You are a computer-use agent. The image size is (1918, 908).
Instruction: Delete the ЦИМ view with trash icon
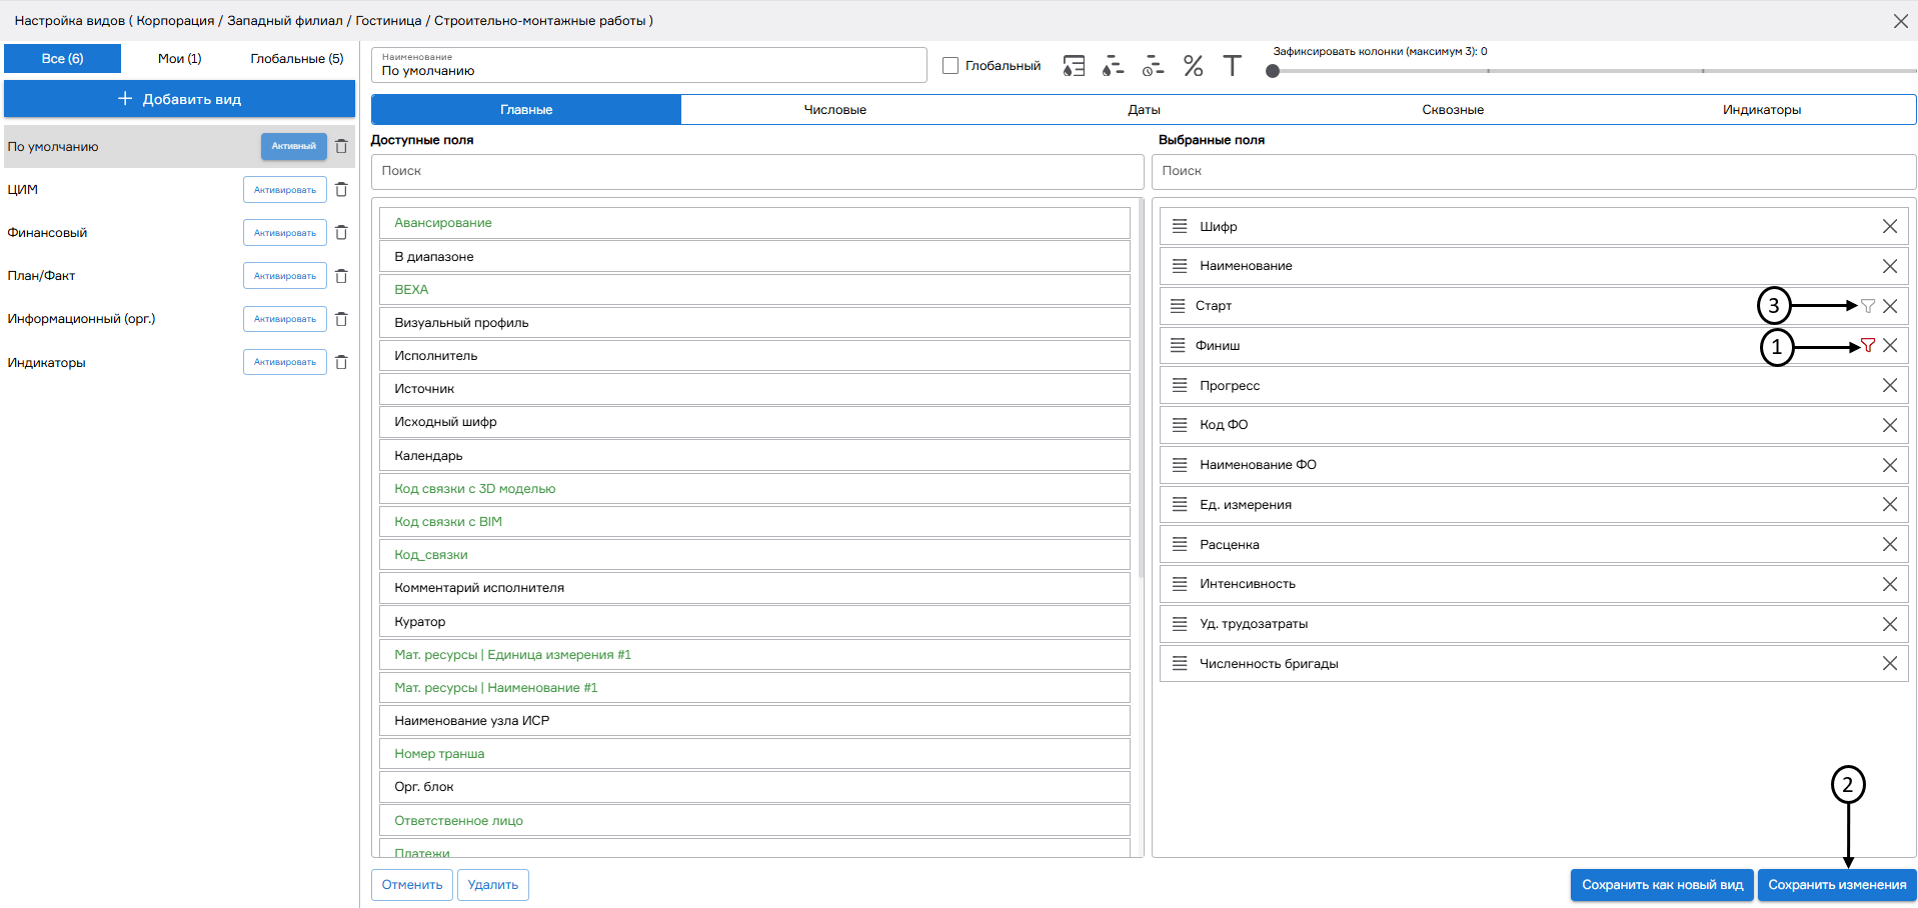click(x=341, y=190)
